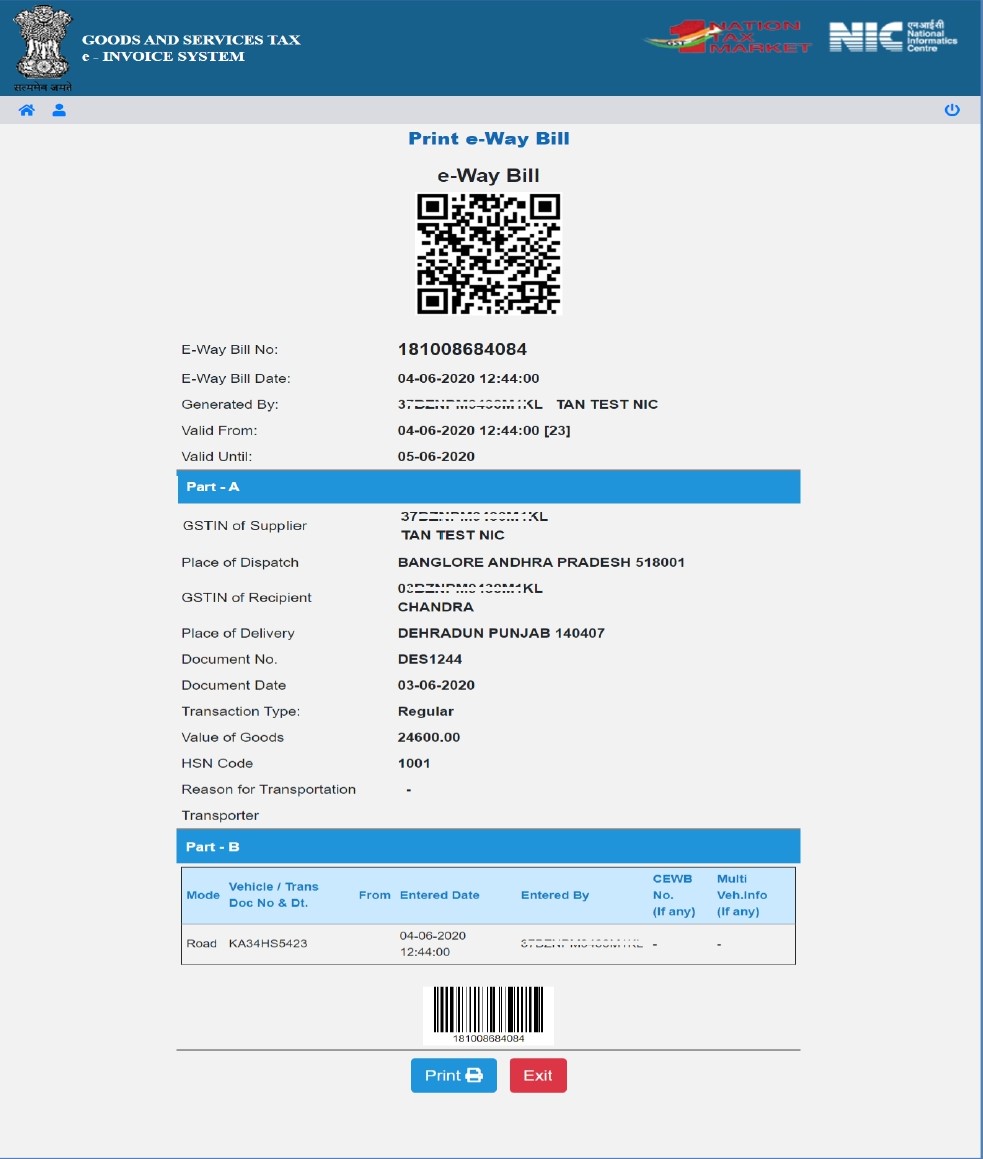983x1159 pixels.
Task: Click the Valid Until date 05-06-2020
Action: [x=436, y=457]
